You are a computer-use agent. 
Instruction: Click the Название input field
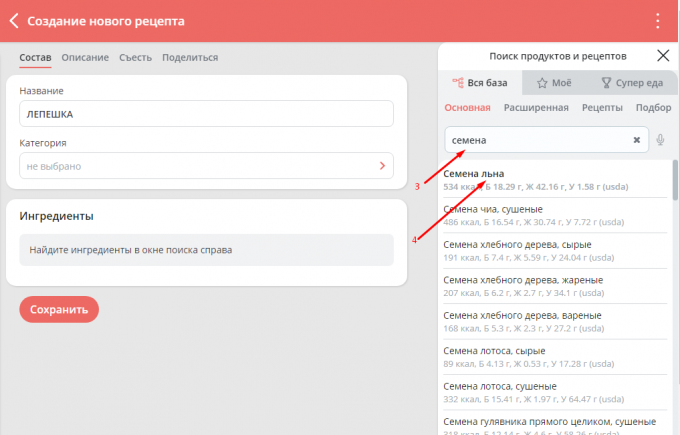click(206, 114)
